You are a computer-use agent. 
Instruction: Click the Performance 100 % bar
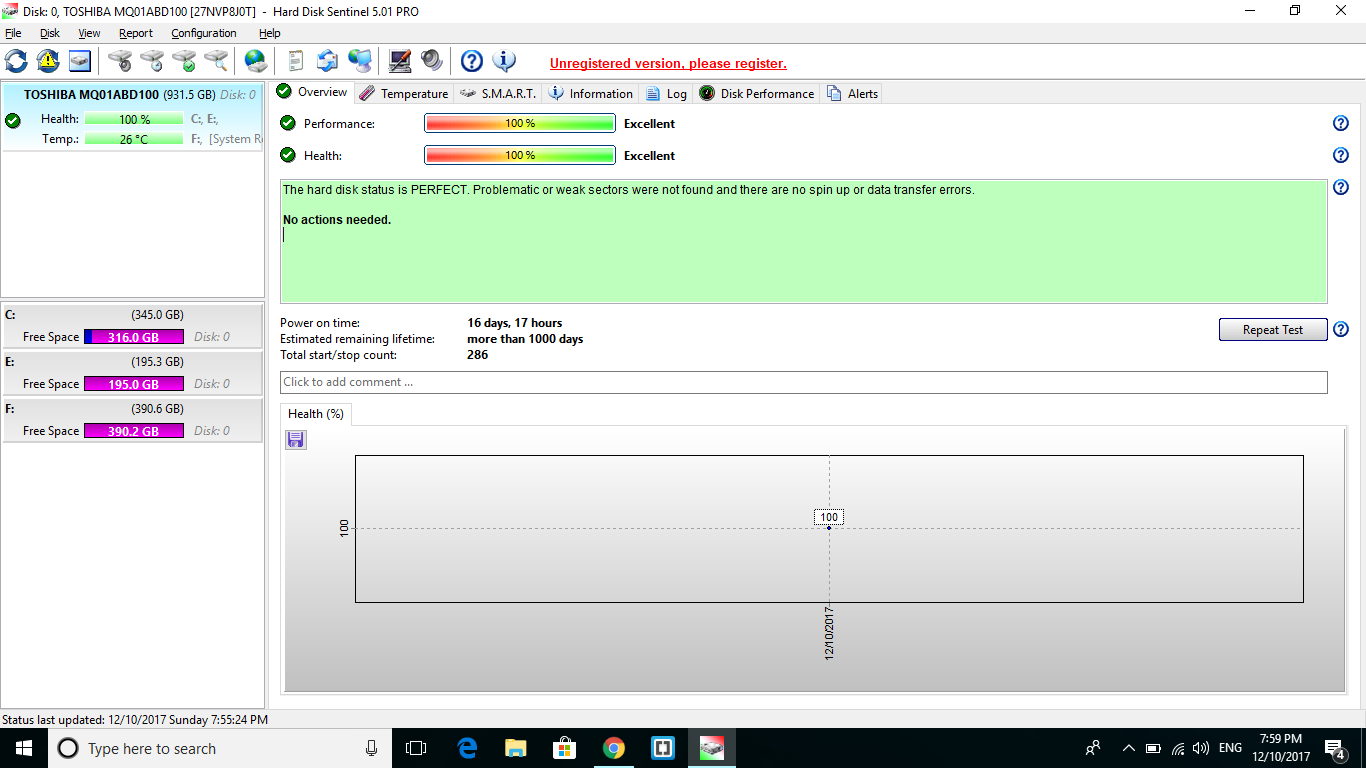pos(520,124)
